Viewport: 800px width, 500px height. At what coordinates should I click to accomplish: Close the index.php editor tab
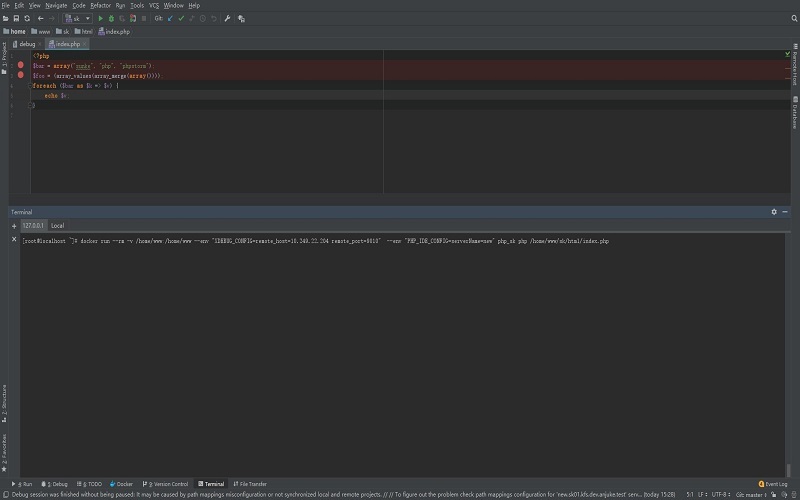coord(84,44)
